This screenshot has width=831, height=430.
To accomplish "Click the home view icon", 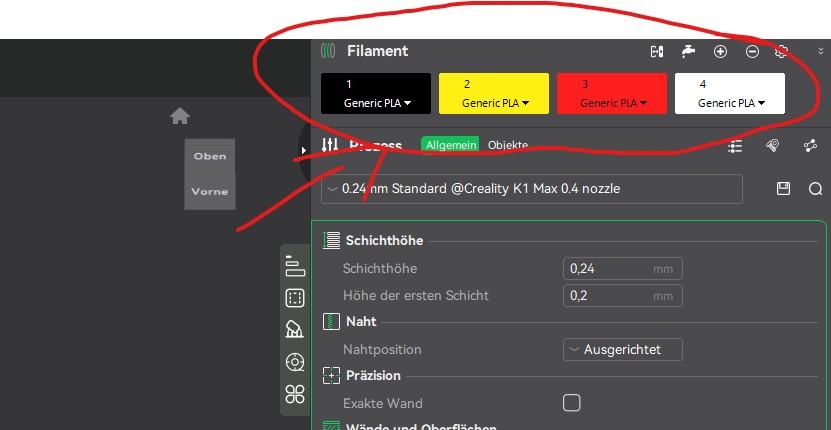I will 180,117.
